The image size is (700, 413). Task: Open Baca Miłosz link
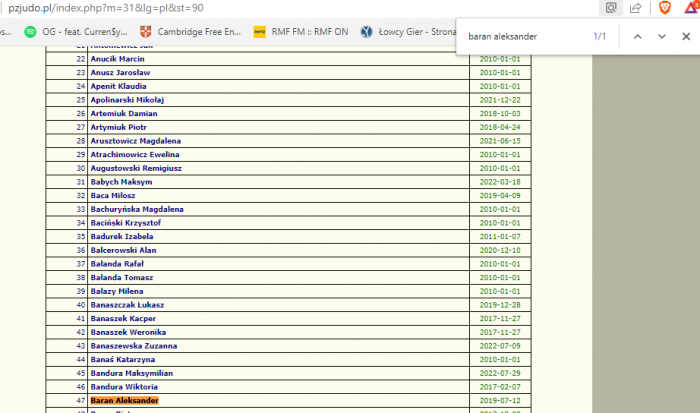click(x=112, y=196)
